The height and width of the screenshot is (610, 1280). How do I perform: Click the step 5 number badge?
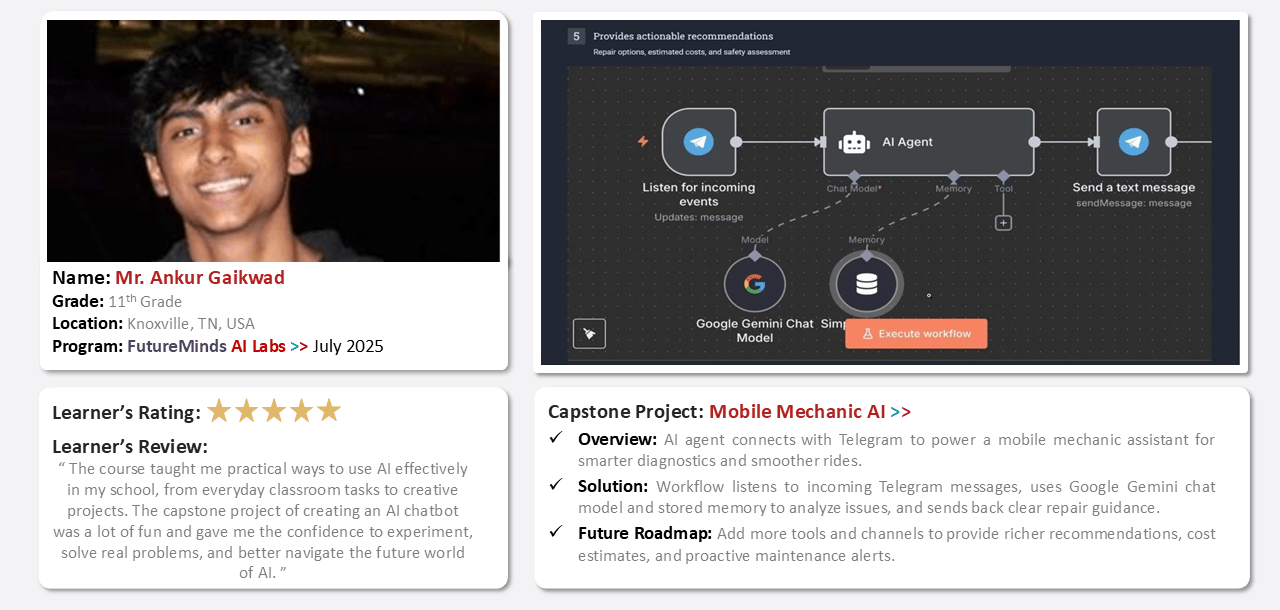(x=576, y=36)
